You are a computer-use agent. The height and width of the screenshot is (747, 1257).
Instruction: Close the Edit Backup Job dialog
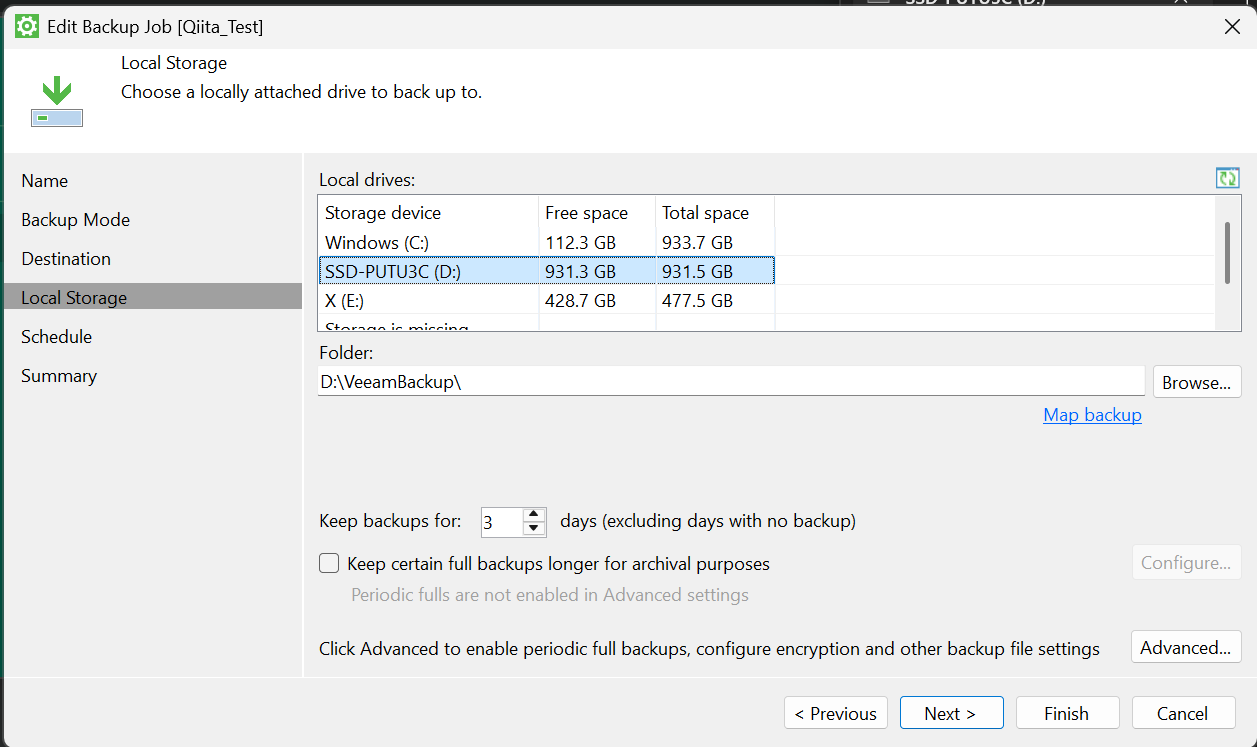pos(1233,27)
